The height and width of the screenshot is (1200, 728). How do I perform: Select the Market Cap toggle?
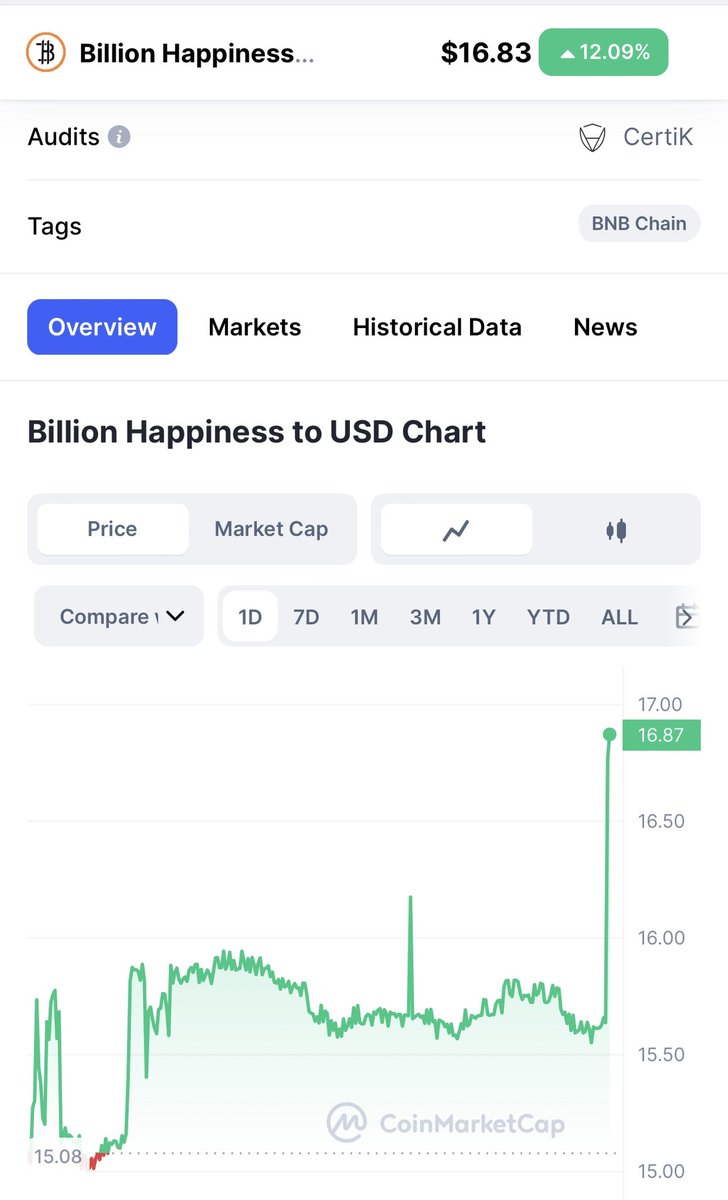coord(271,529)
